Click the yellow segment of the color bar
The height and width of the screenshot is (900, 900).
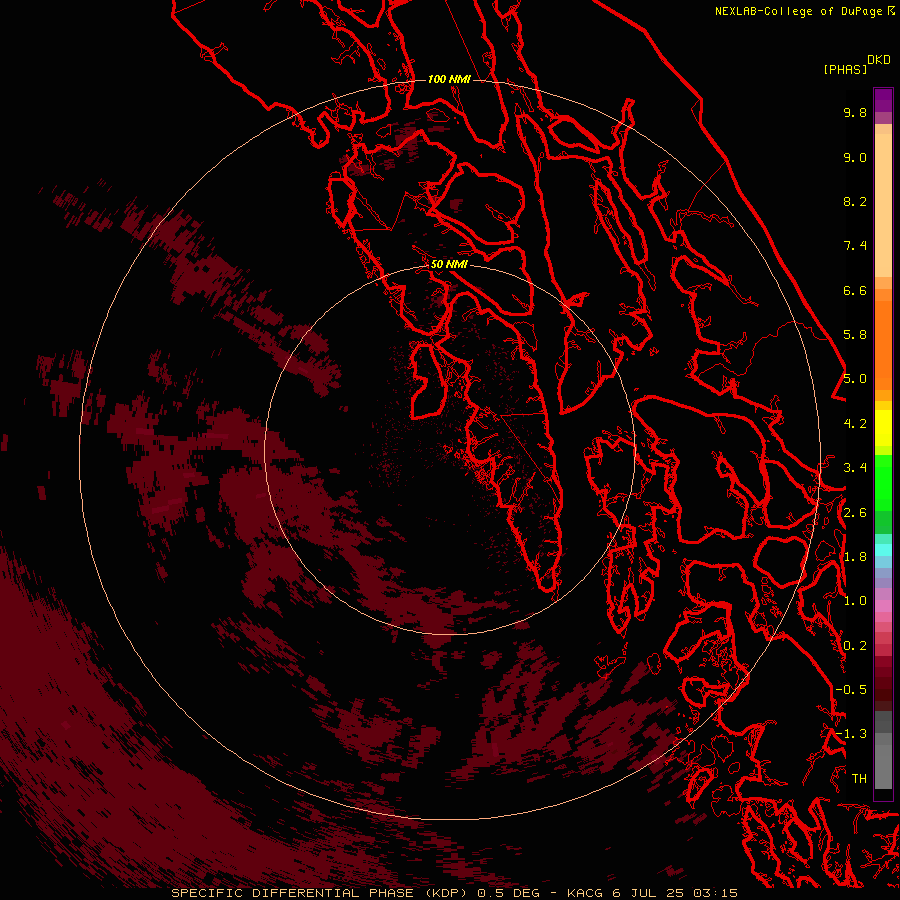pyautogui.click(x=883, y=428)
